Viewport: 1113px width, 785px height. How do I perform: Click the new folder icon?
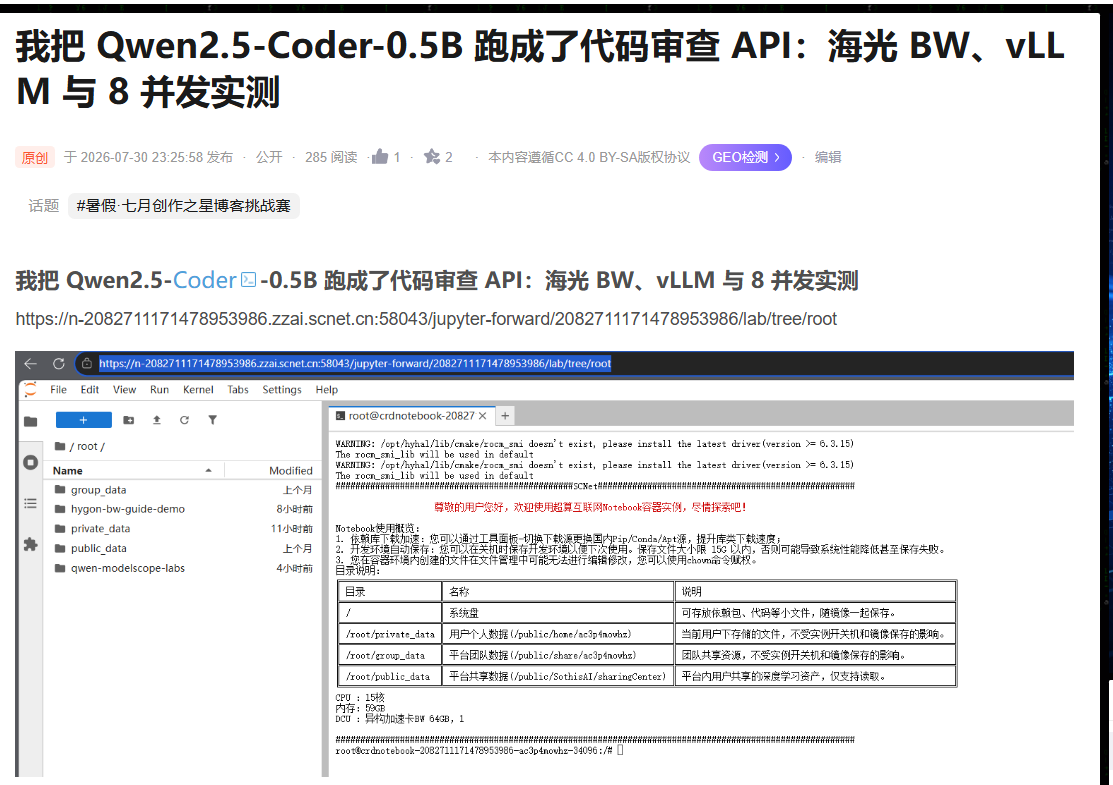click(x=128, y=420)
